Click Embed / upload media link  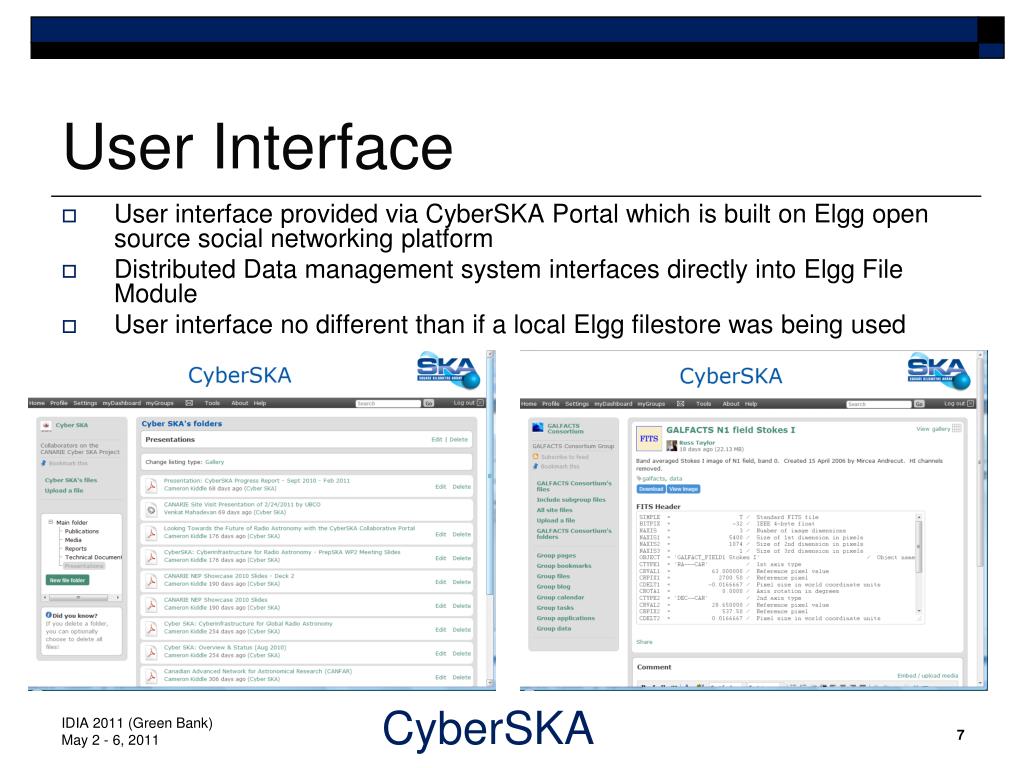927,675
